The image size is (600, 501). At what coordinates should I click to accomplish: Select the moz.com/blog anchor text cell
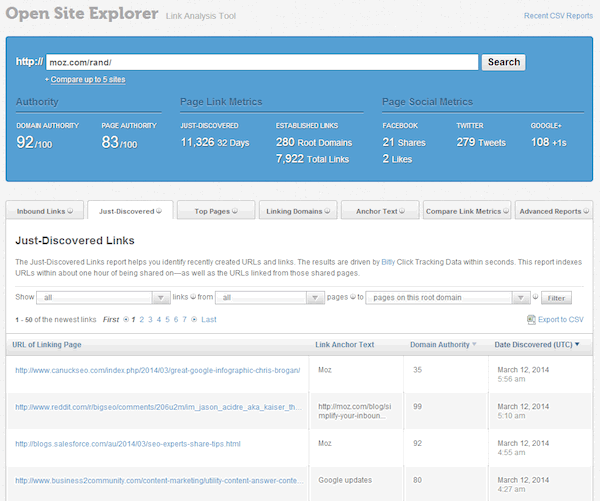[355, 411]
